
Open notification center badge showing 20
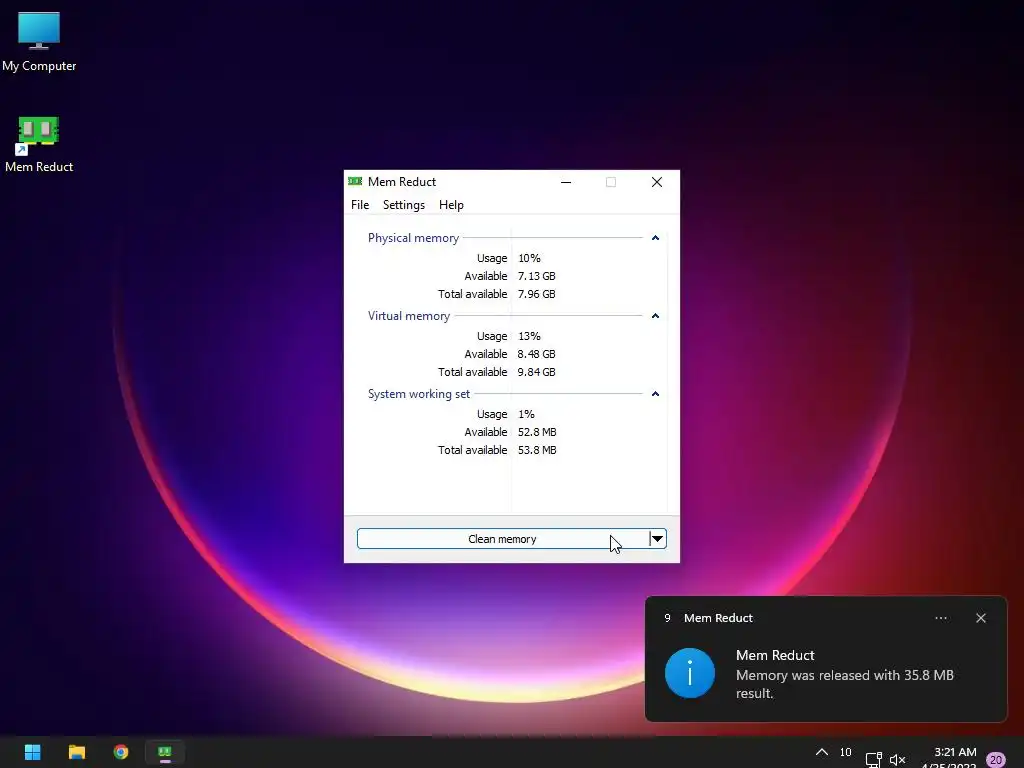[x=995, y=760]
